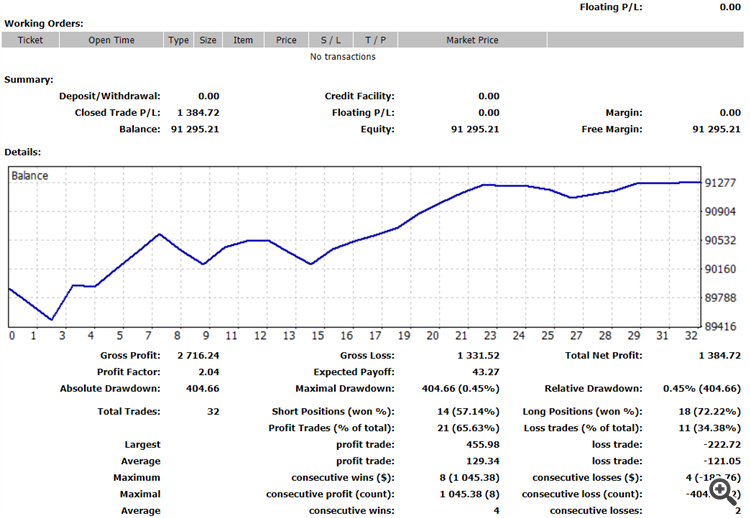Click the Loss trades value 11 (34.38%)
This screenshot has height=518, width=750.
click(x=710, y=428)
